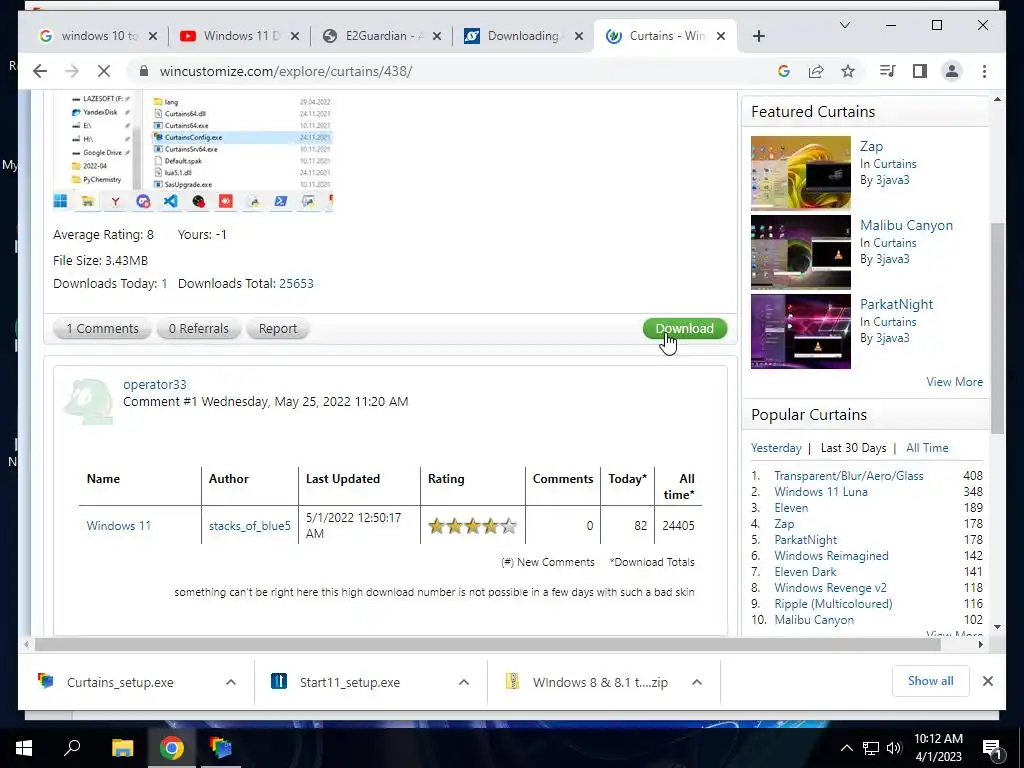
Task: Close the Curtains - WinCustomize tab
Action: pos(721,36)
